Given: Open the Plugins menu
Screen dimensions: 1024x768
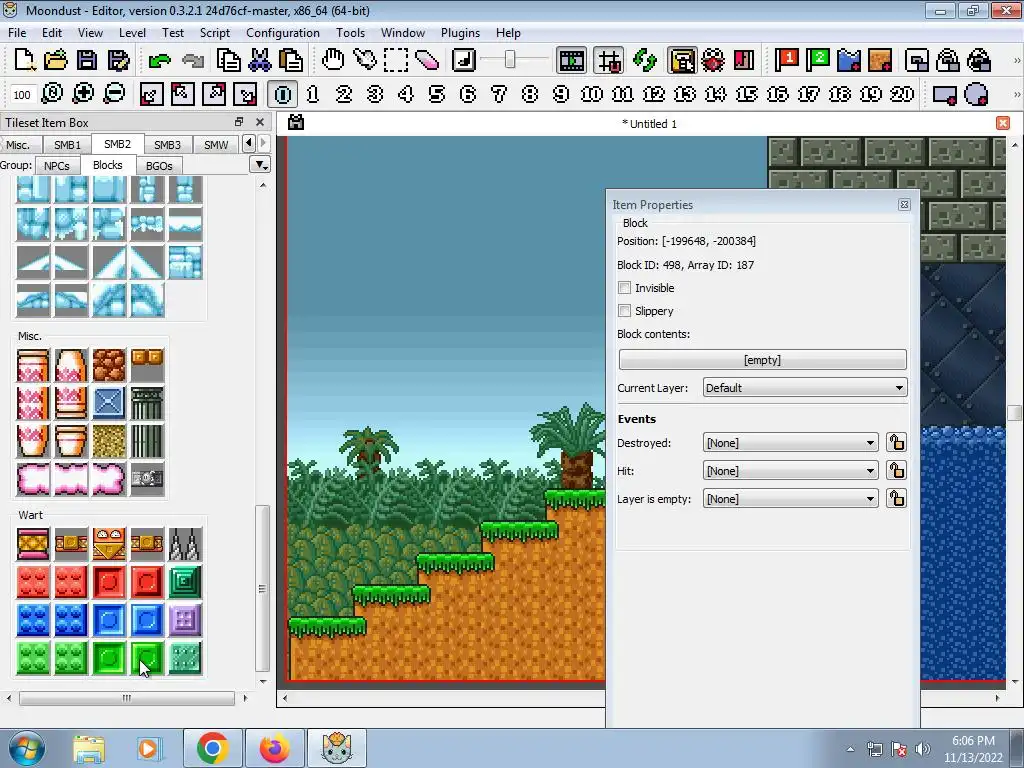Looking at the screenshot, I should click(x=460, y=33).
